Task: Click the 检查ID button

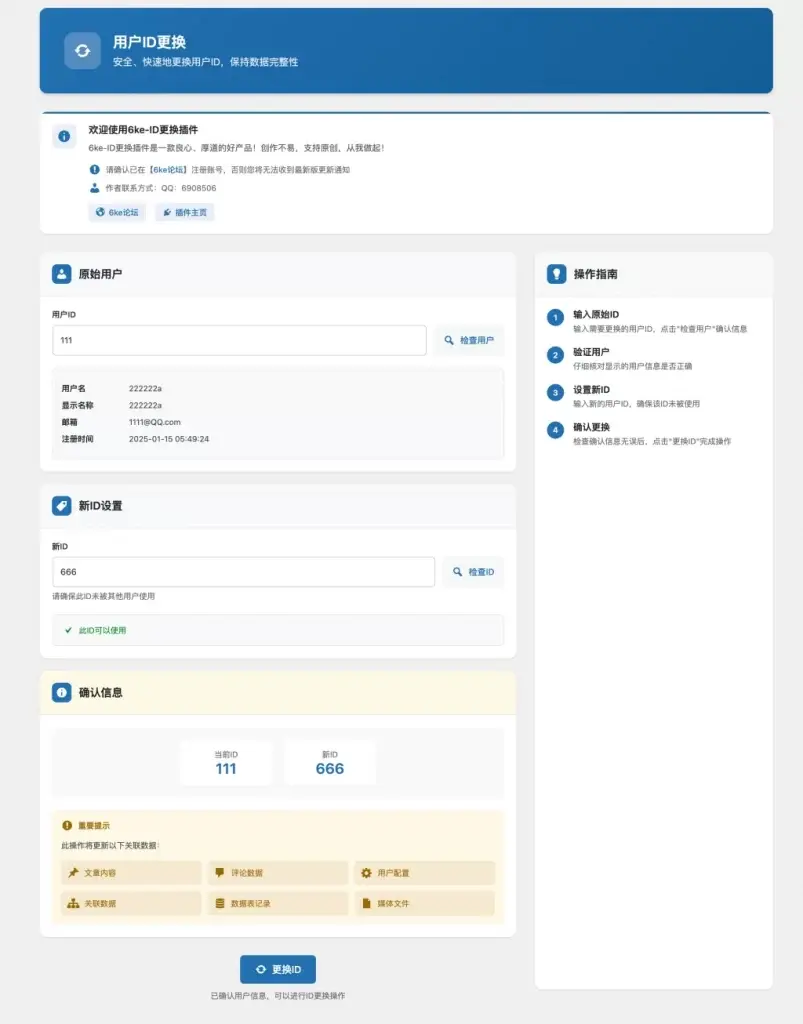Action: point(472,571)
